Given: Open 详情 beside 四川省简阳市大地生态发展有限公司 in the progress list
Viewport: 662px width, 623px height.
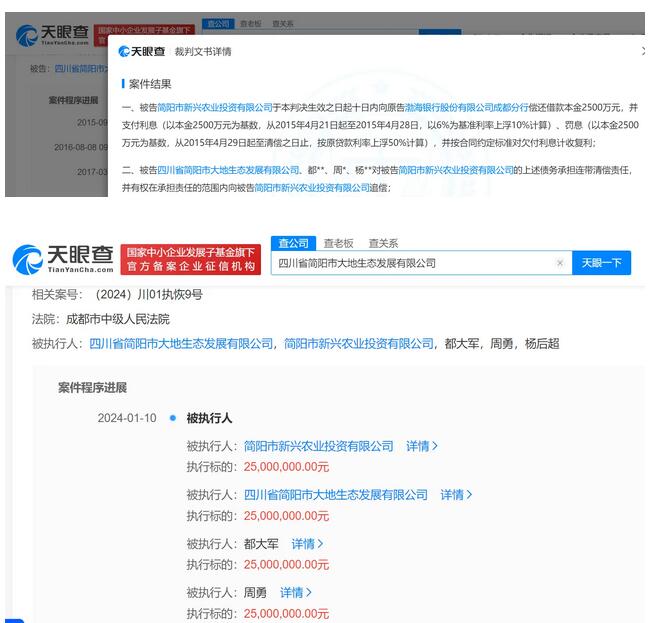Looking at the screenshot, I should tap(456, 495).
